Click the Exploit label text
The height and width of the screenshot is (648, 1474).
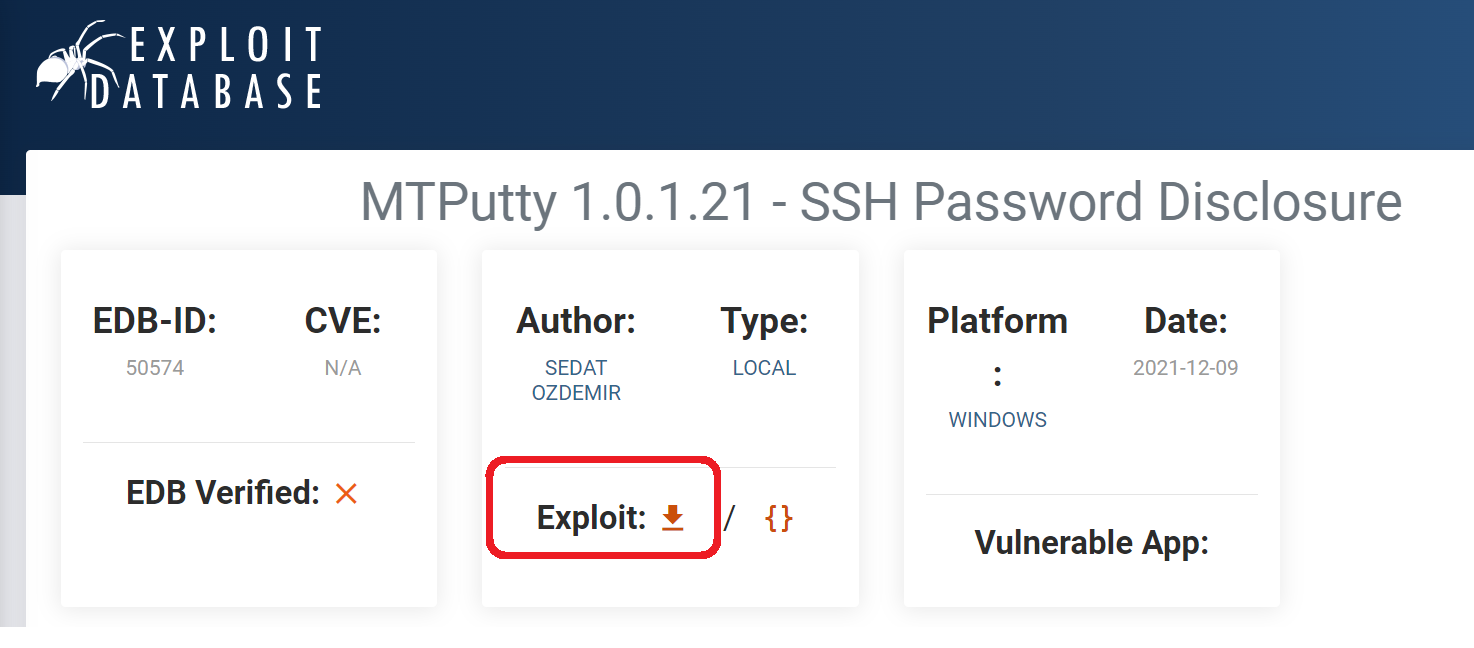click(x=592, y=518)
